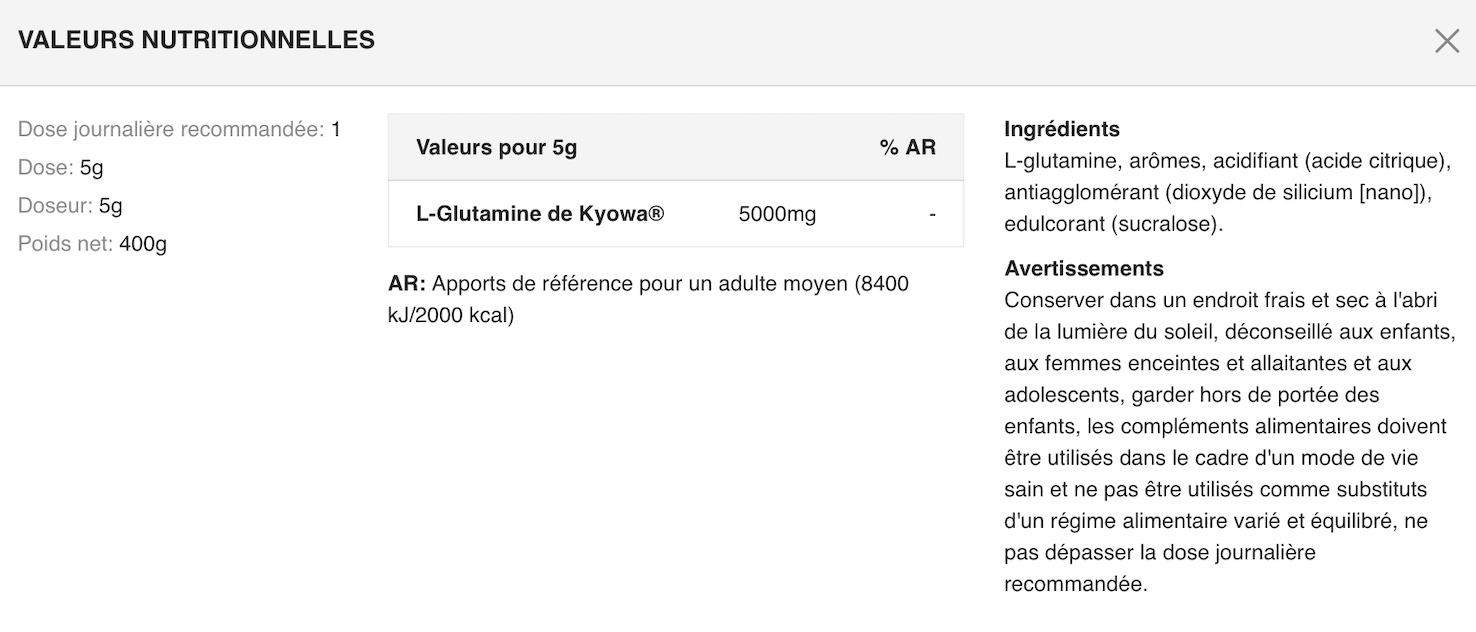1476x632 pixels.
Task: Select L-Glutamine de Kyowa® row label
Action: point(540,214)
